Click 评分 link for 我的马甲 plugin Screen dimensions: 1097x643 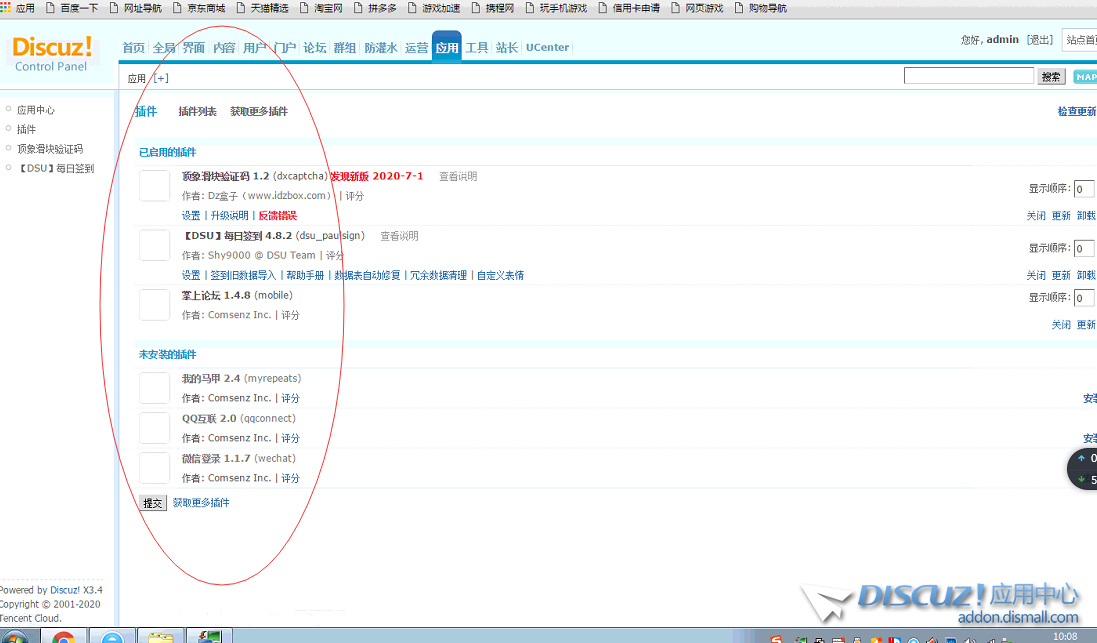point(290,398)
